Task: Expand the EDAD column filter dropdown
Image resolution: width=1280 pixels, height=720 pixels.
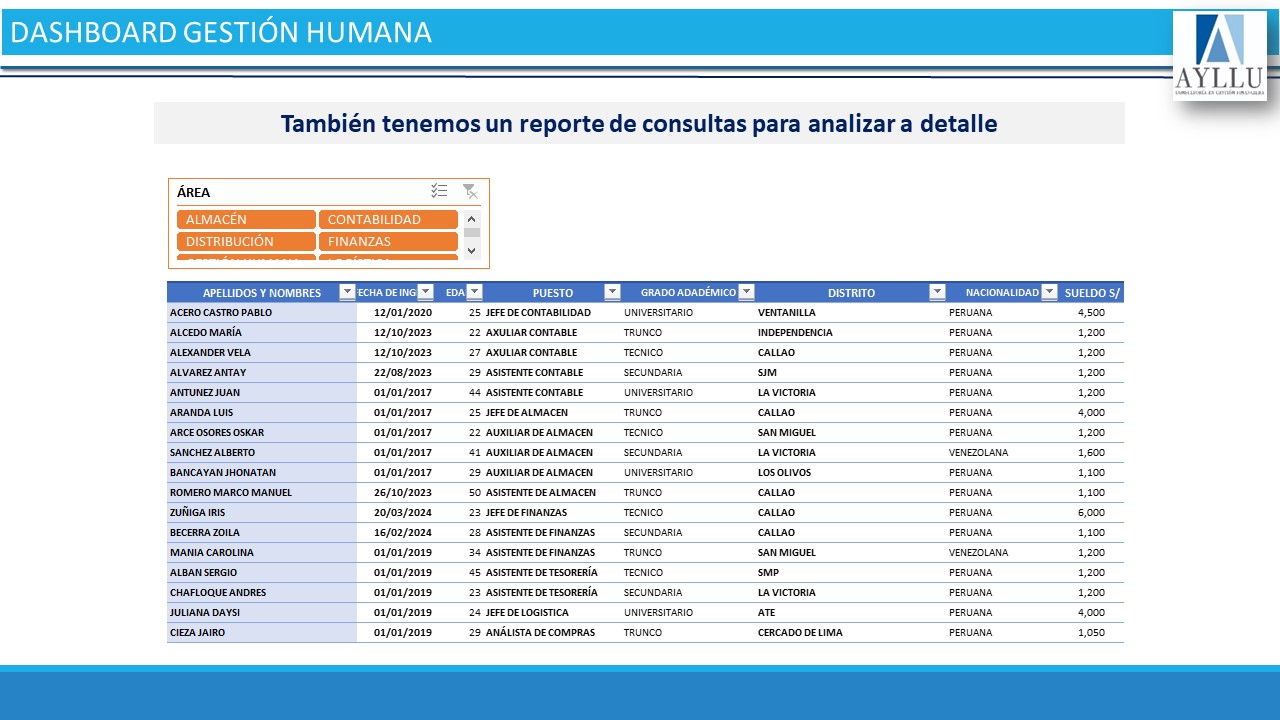Action: coord(475,292)
